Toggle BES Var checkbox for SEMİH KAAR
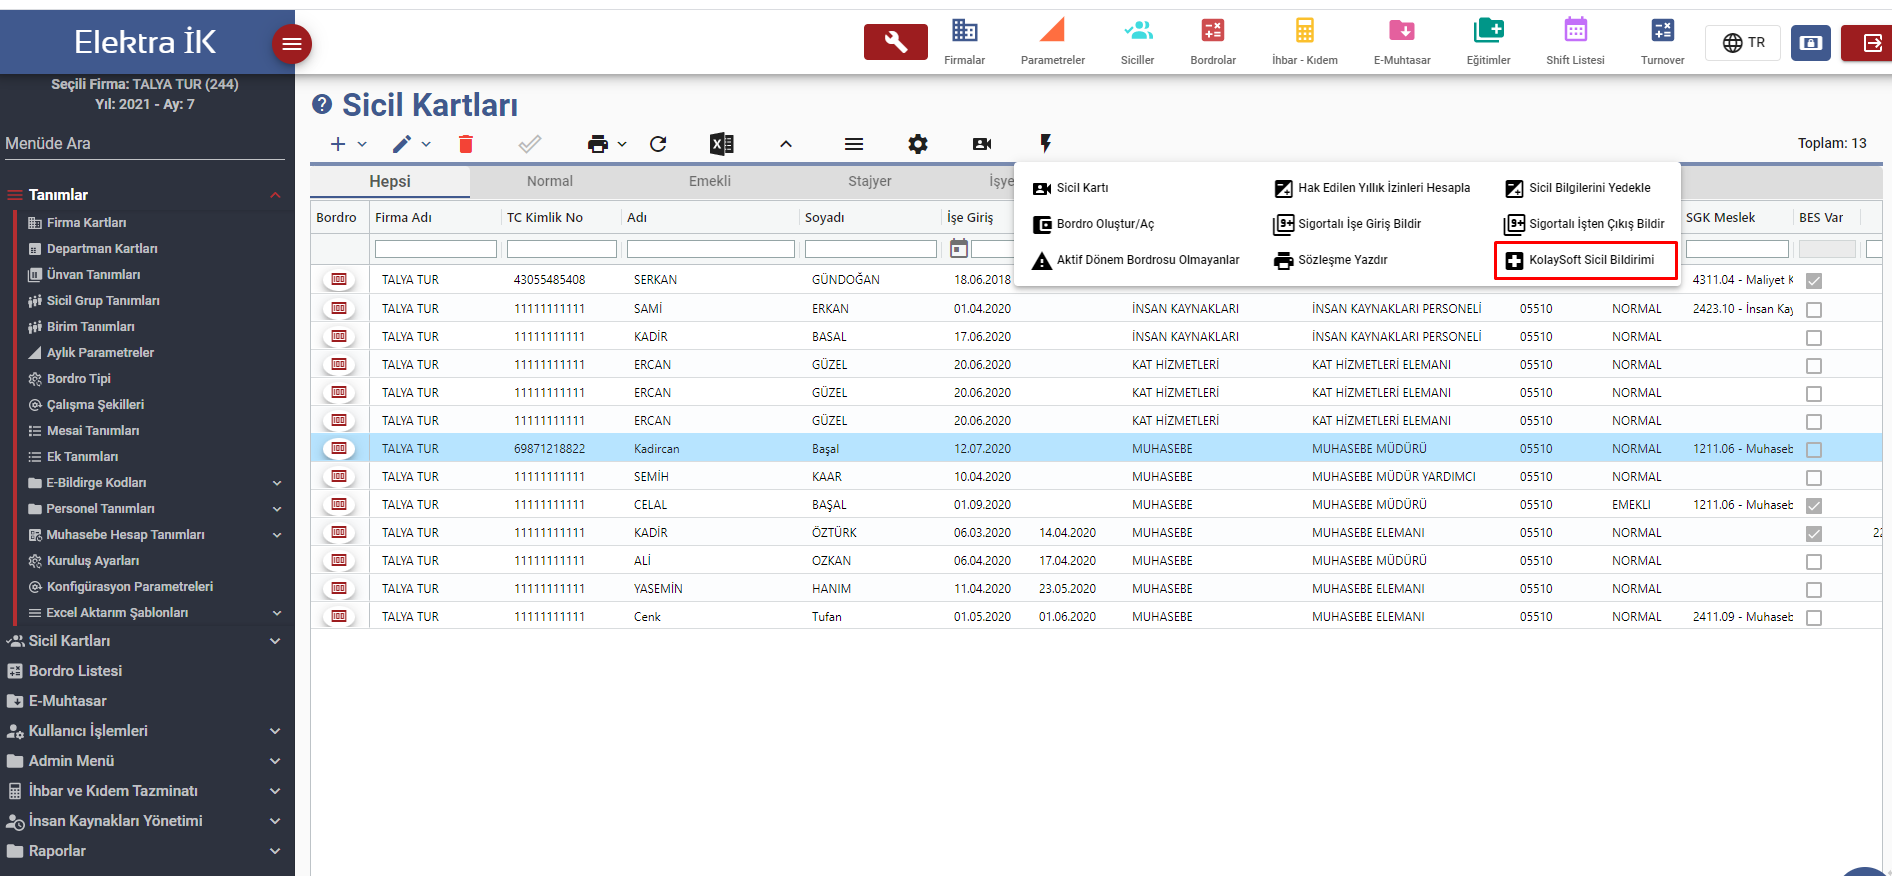The image size is (1892, 876). (1814, 478)
